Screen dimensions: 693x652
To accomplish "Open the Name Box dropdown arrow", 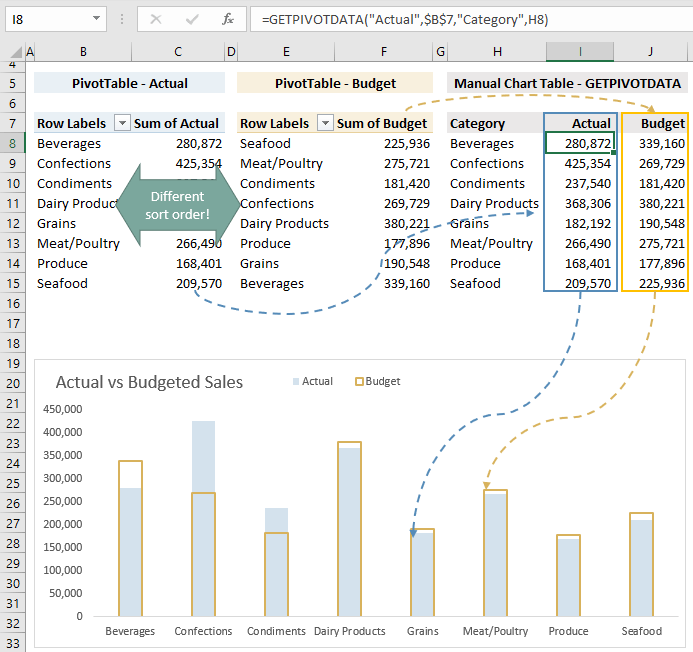I will click(x=96, y=19).
